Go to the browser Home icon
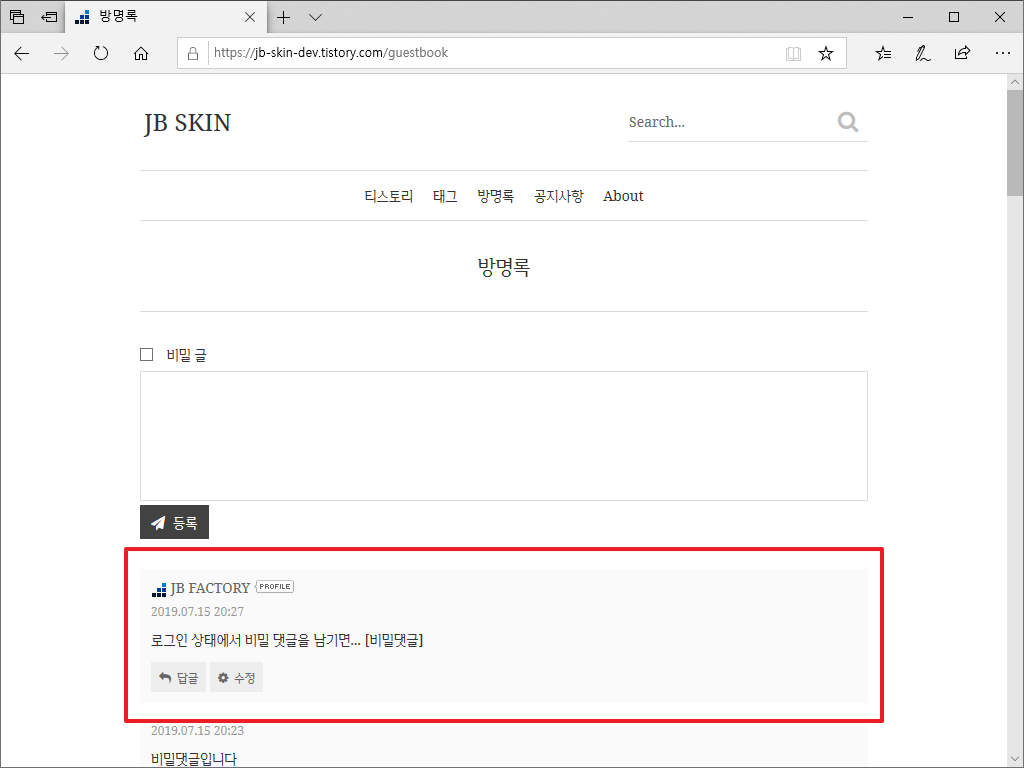The width and height of the screenshot is (1024, 768). click(141, 54)
